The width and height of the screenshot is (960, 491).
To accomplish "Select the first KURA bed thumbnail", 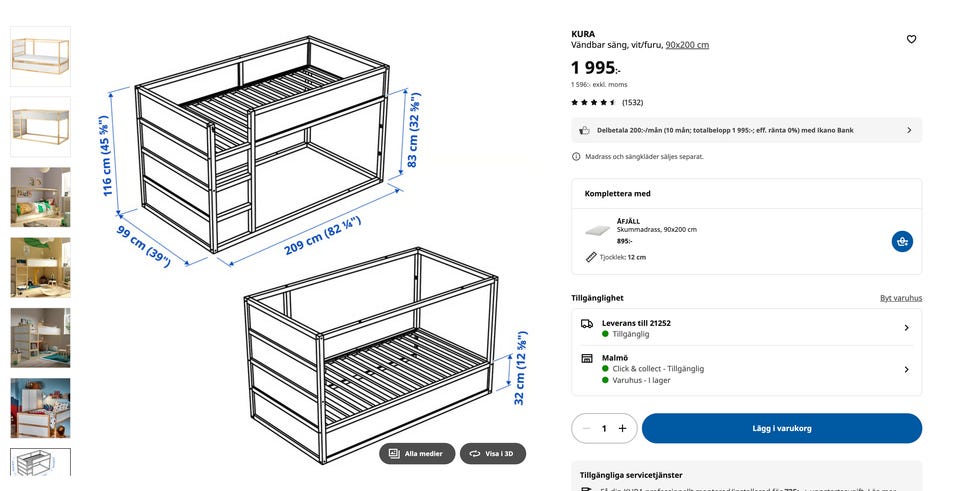I will click(x=40, y=56).
